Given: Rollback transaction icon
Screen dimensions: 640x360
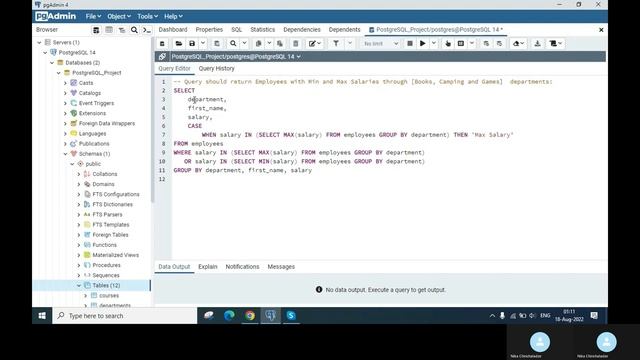Looking at the screenshot, I should (499, 43).
